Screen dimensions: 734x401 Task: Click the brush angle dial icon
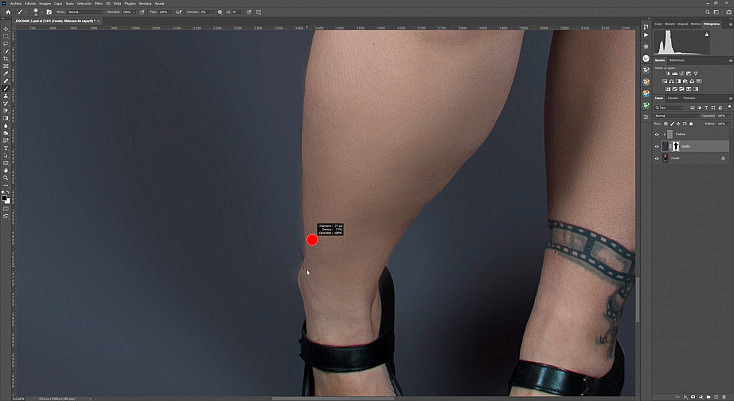pyautogui.click(x=228, y=12)
